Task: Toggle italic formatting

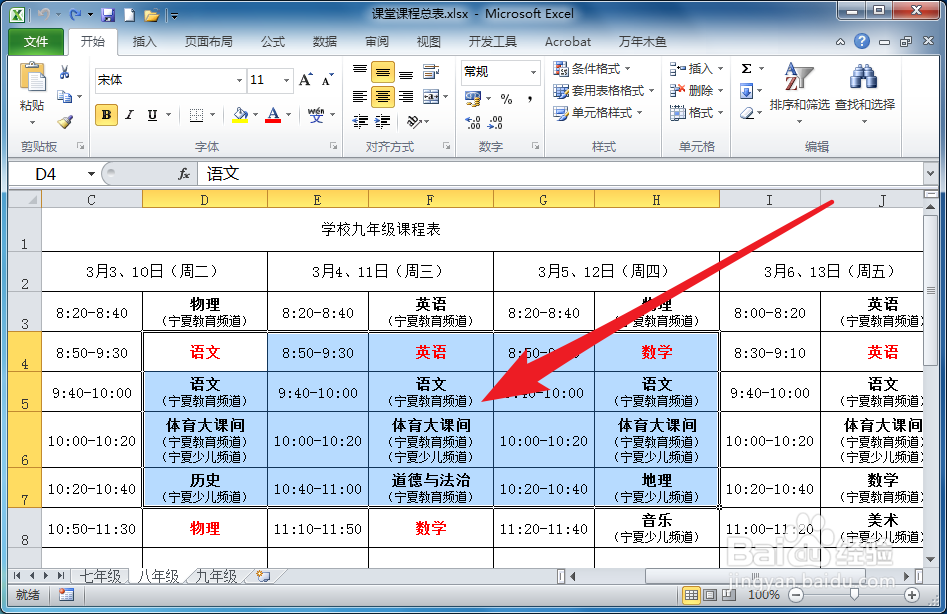Action: point(130,114)
